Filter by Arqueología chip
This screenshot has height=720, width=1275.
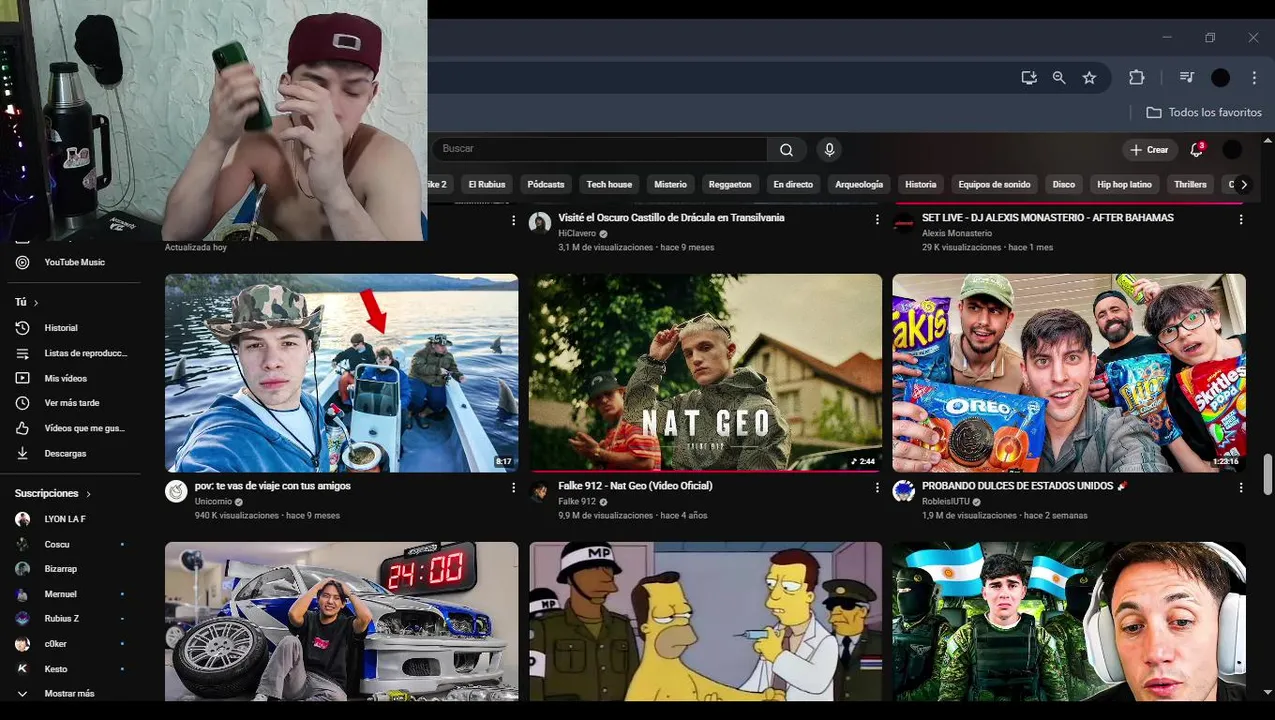click(859, 184)
